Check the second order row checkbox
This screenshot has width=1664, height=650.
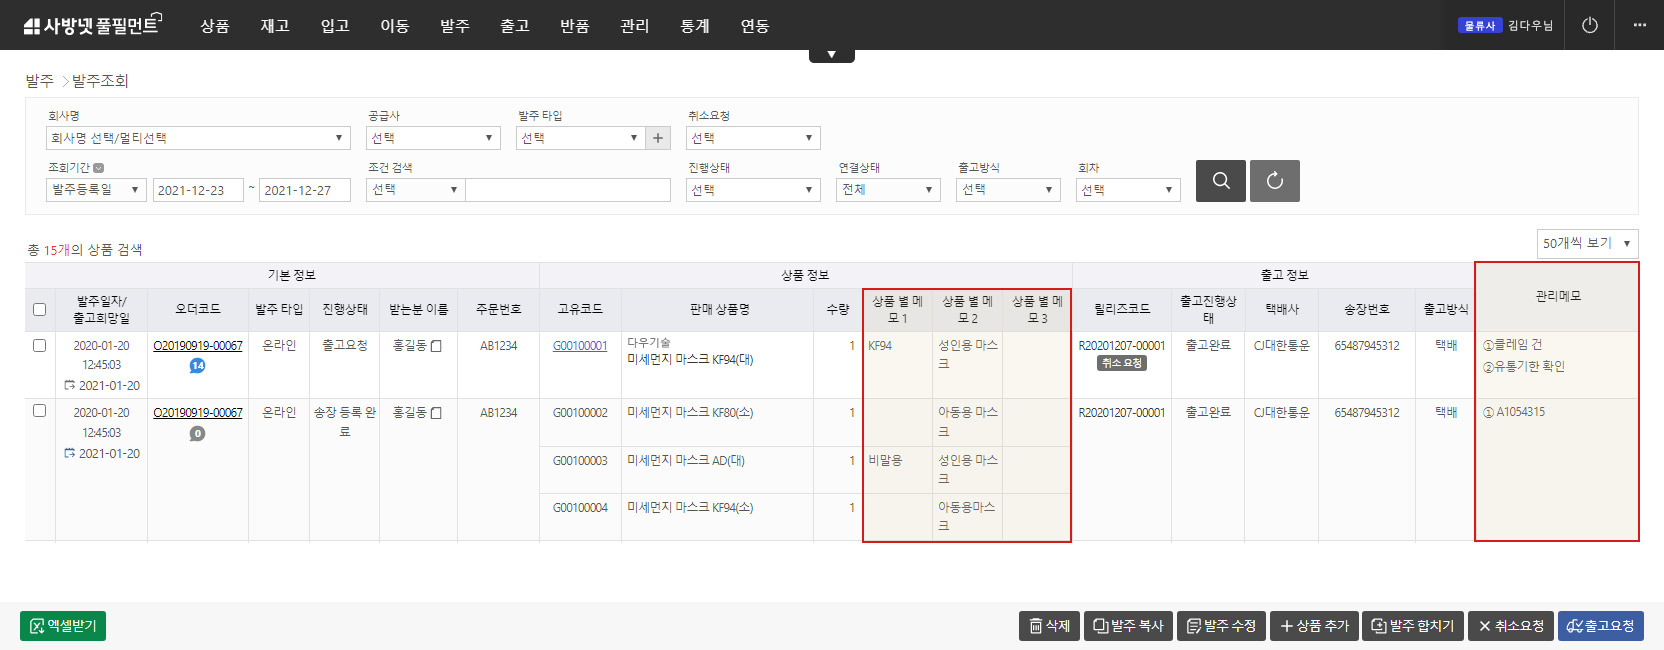[40, 411]
